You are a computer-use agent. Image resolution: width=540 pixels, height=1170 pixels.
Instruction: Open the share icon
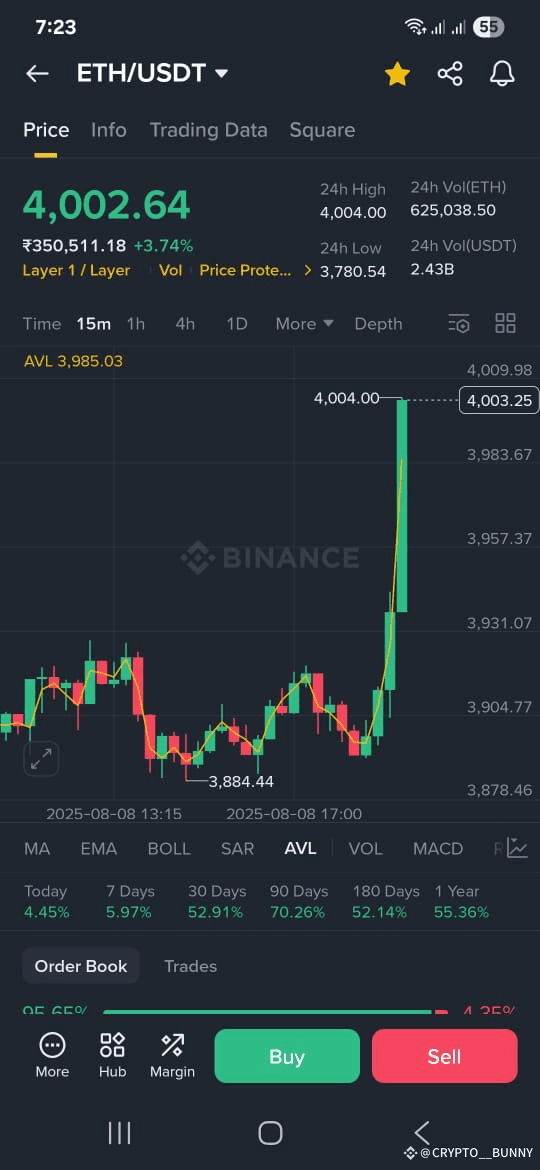point(450,73)
